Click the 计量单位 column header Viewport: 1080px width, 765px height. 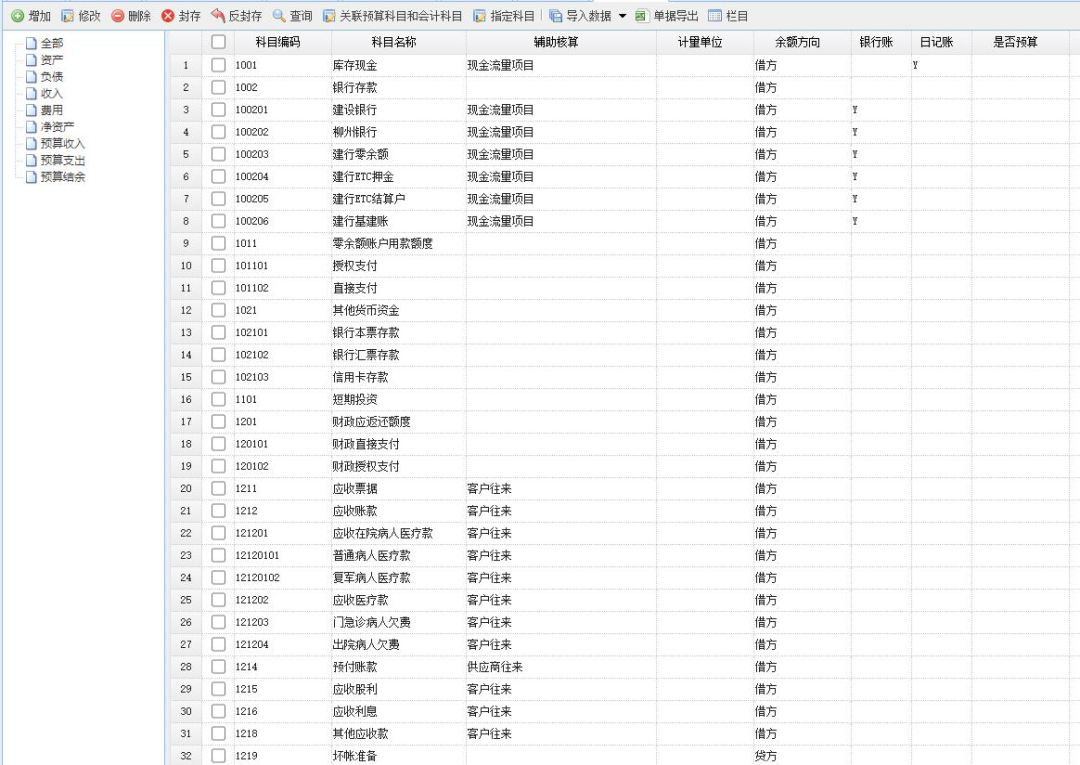[705, 42]
